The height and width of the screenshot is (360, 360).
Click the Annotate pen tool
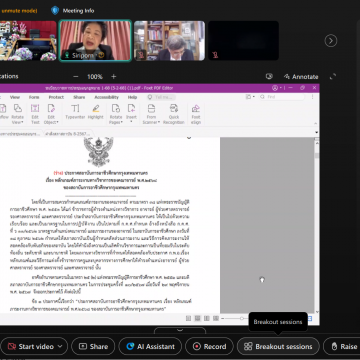point(287,77)
